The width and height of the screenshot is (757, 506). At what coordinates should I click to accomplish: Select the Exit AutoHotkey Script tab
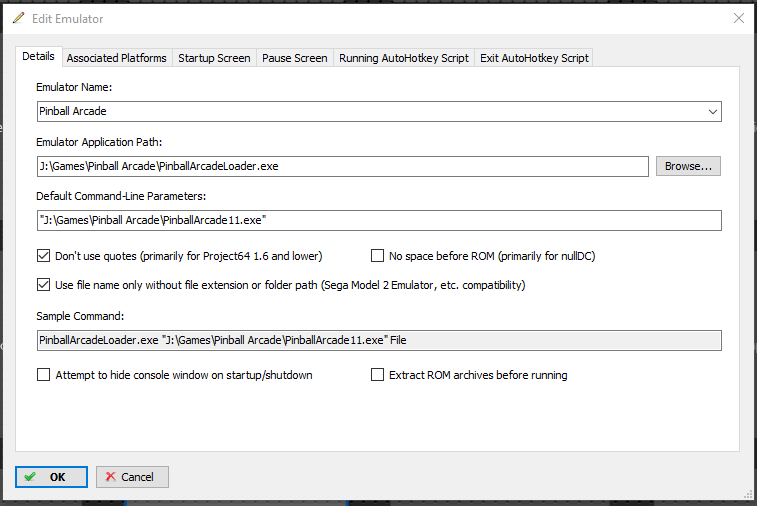click(x=534, y=58)
